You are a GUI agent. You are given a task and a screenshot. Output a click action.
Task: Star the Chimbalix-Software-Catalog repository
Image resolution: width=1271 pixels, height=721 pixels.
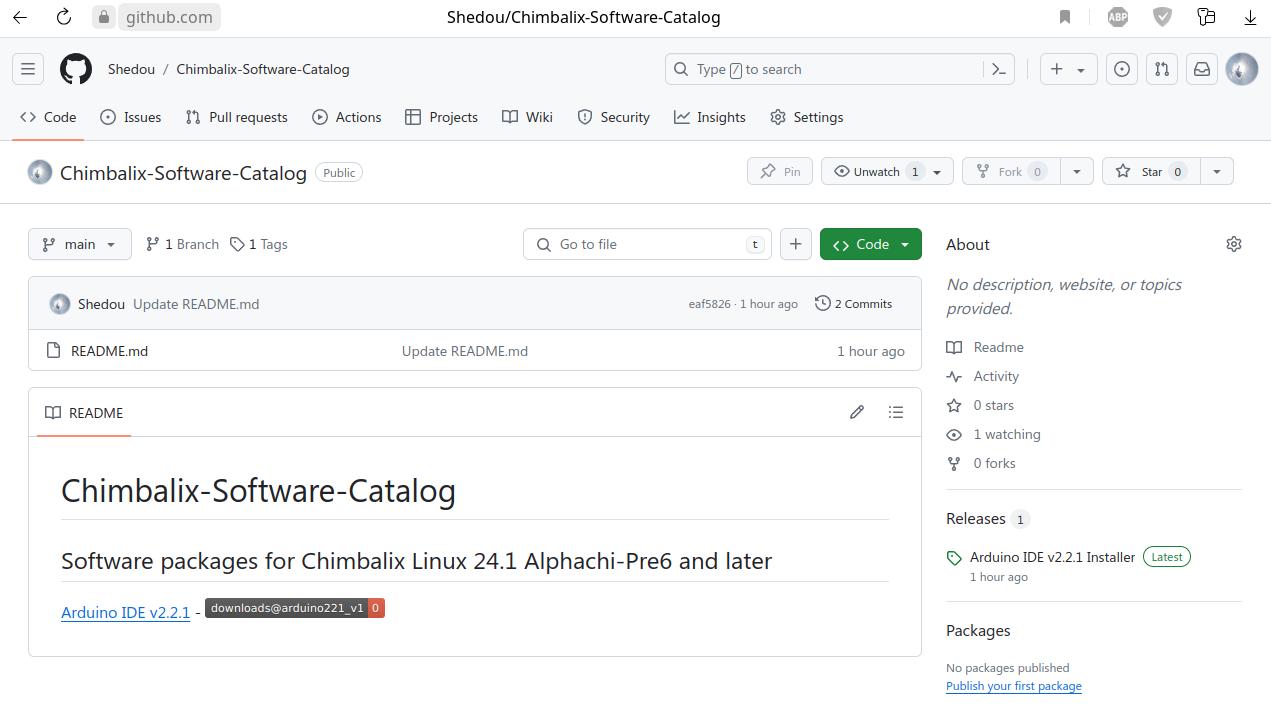pos(1152,171)
